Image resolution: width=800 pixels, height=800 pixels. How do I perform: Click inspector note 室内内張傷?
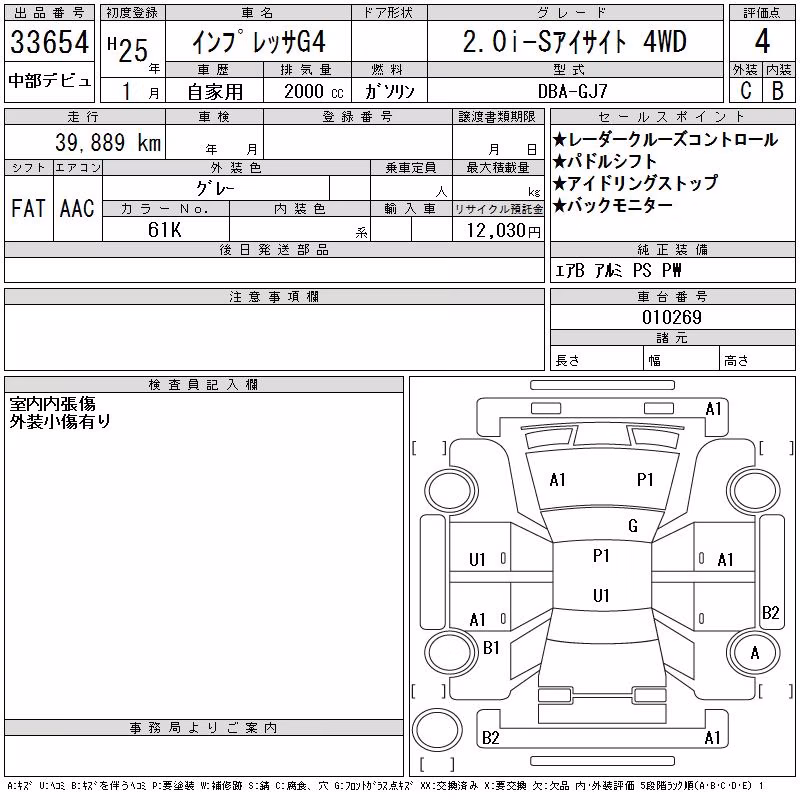point(53,404)
